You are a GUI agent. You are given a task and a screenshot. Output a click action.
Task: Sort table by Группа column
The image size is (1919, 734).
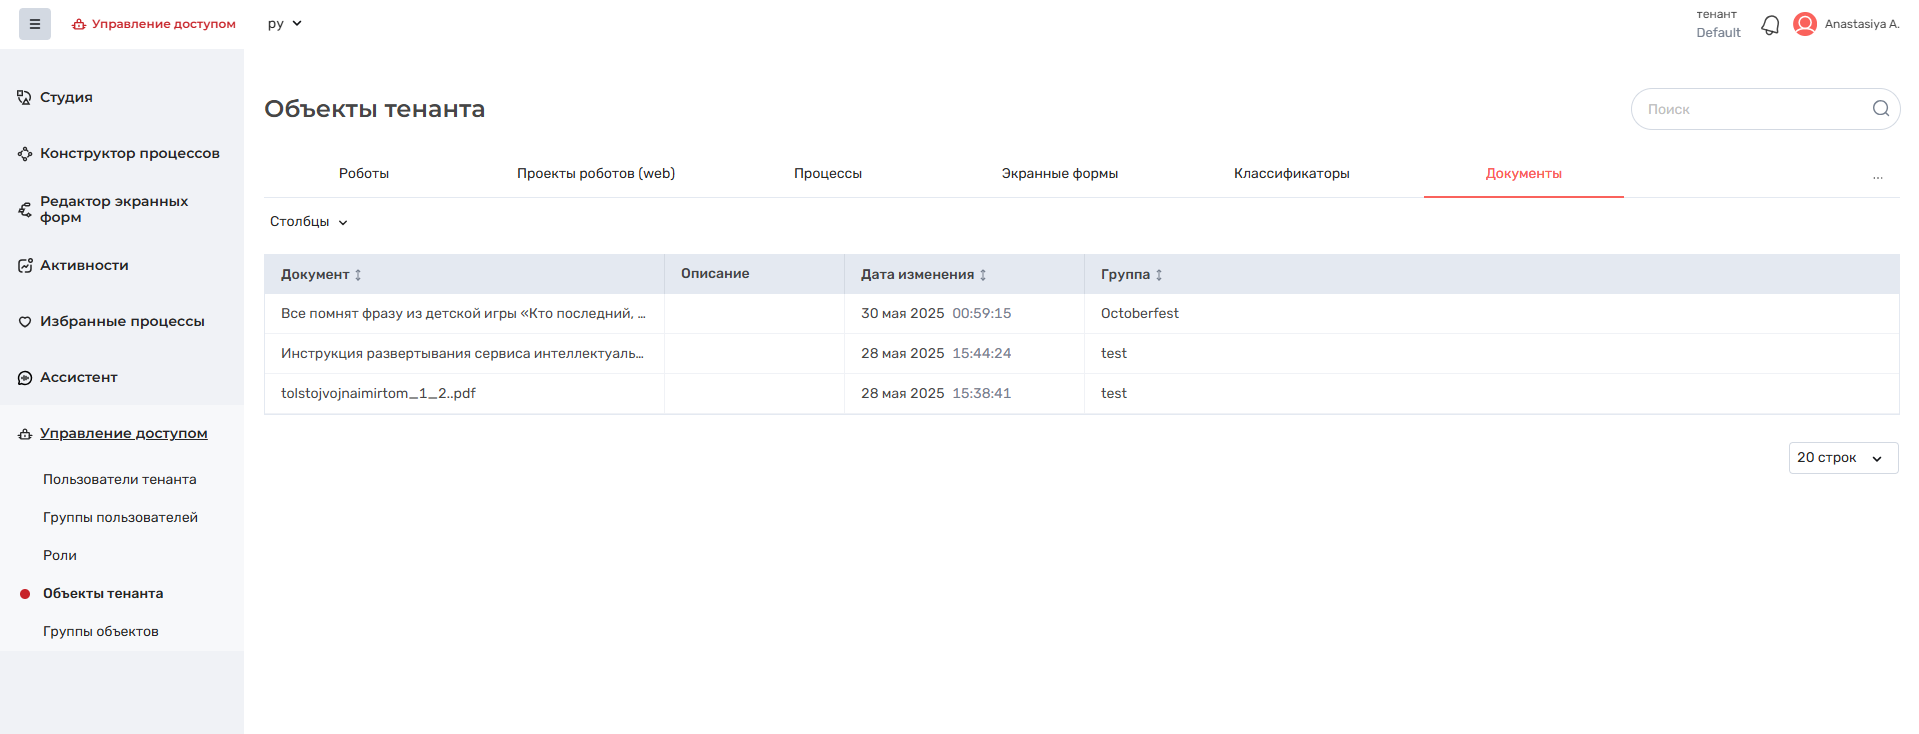[1159, 274]
